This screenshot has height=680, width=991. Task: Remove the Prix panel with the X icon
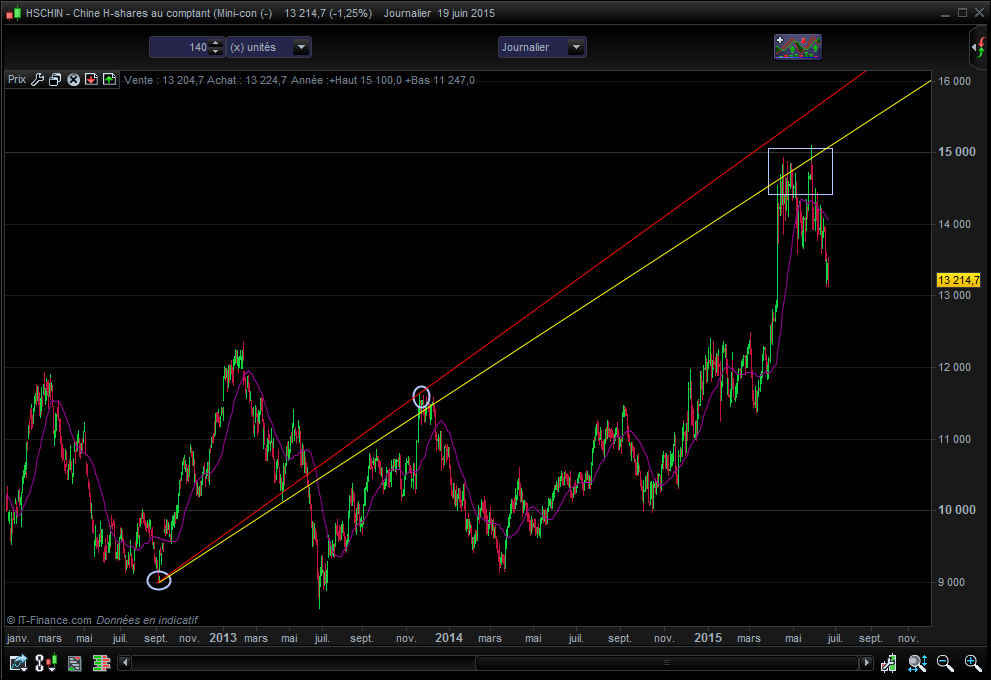73,80
